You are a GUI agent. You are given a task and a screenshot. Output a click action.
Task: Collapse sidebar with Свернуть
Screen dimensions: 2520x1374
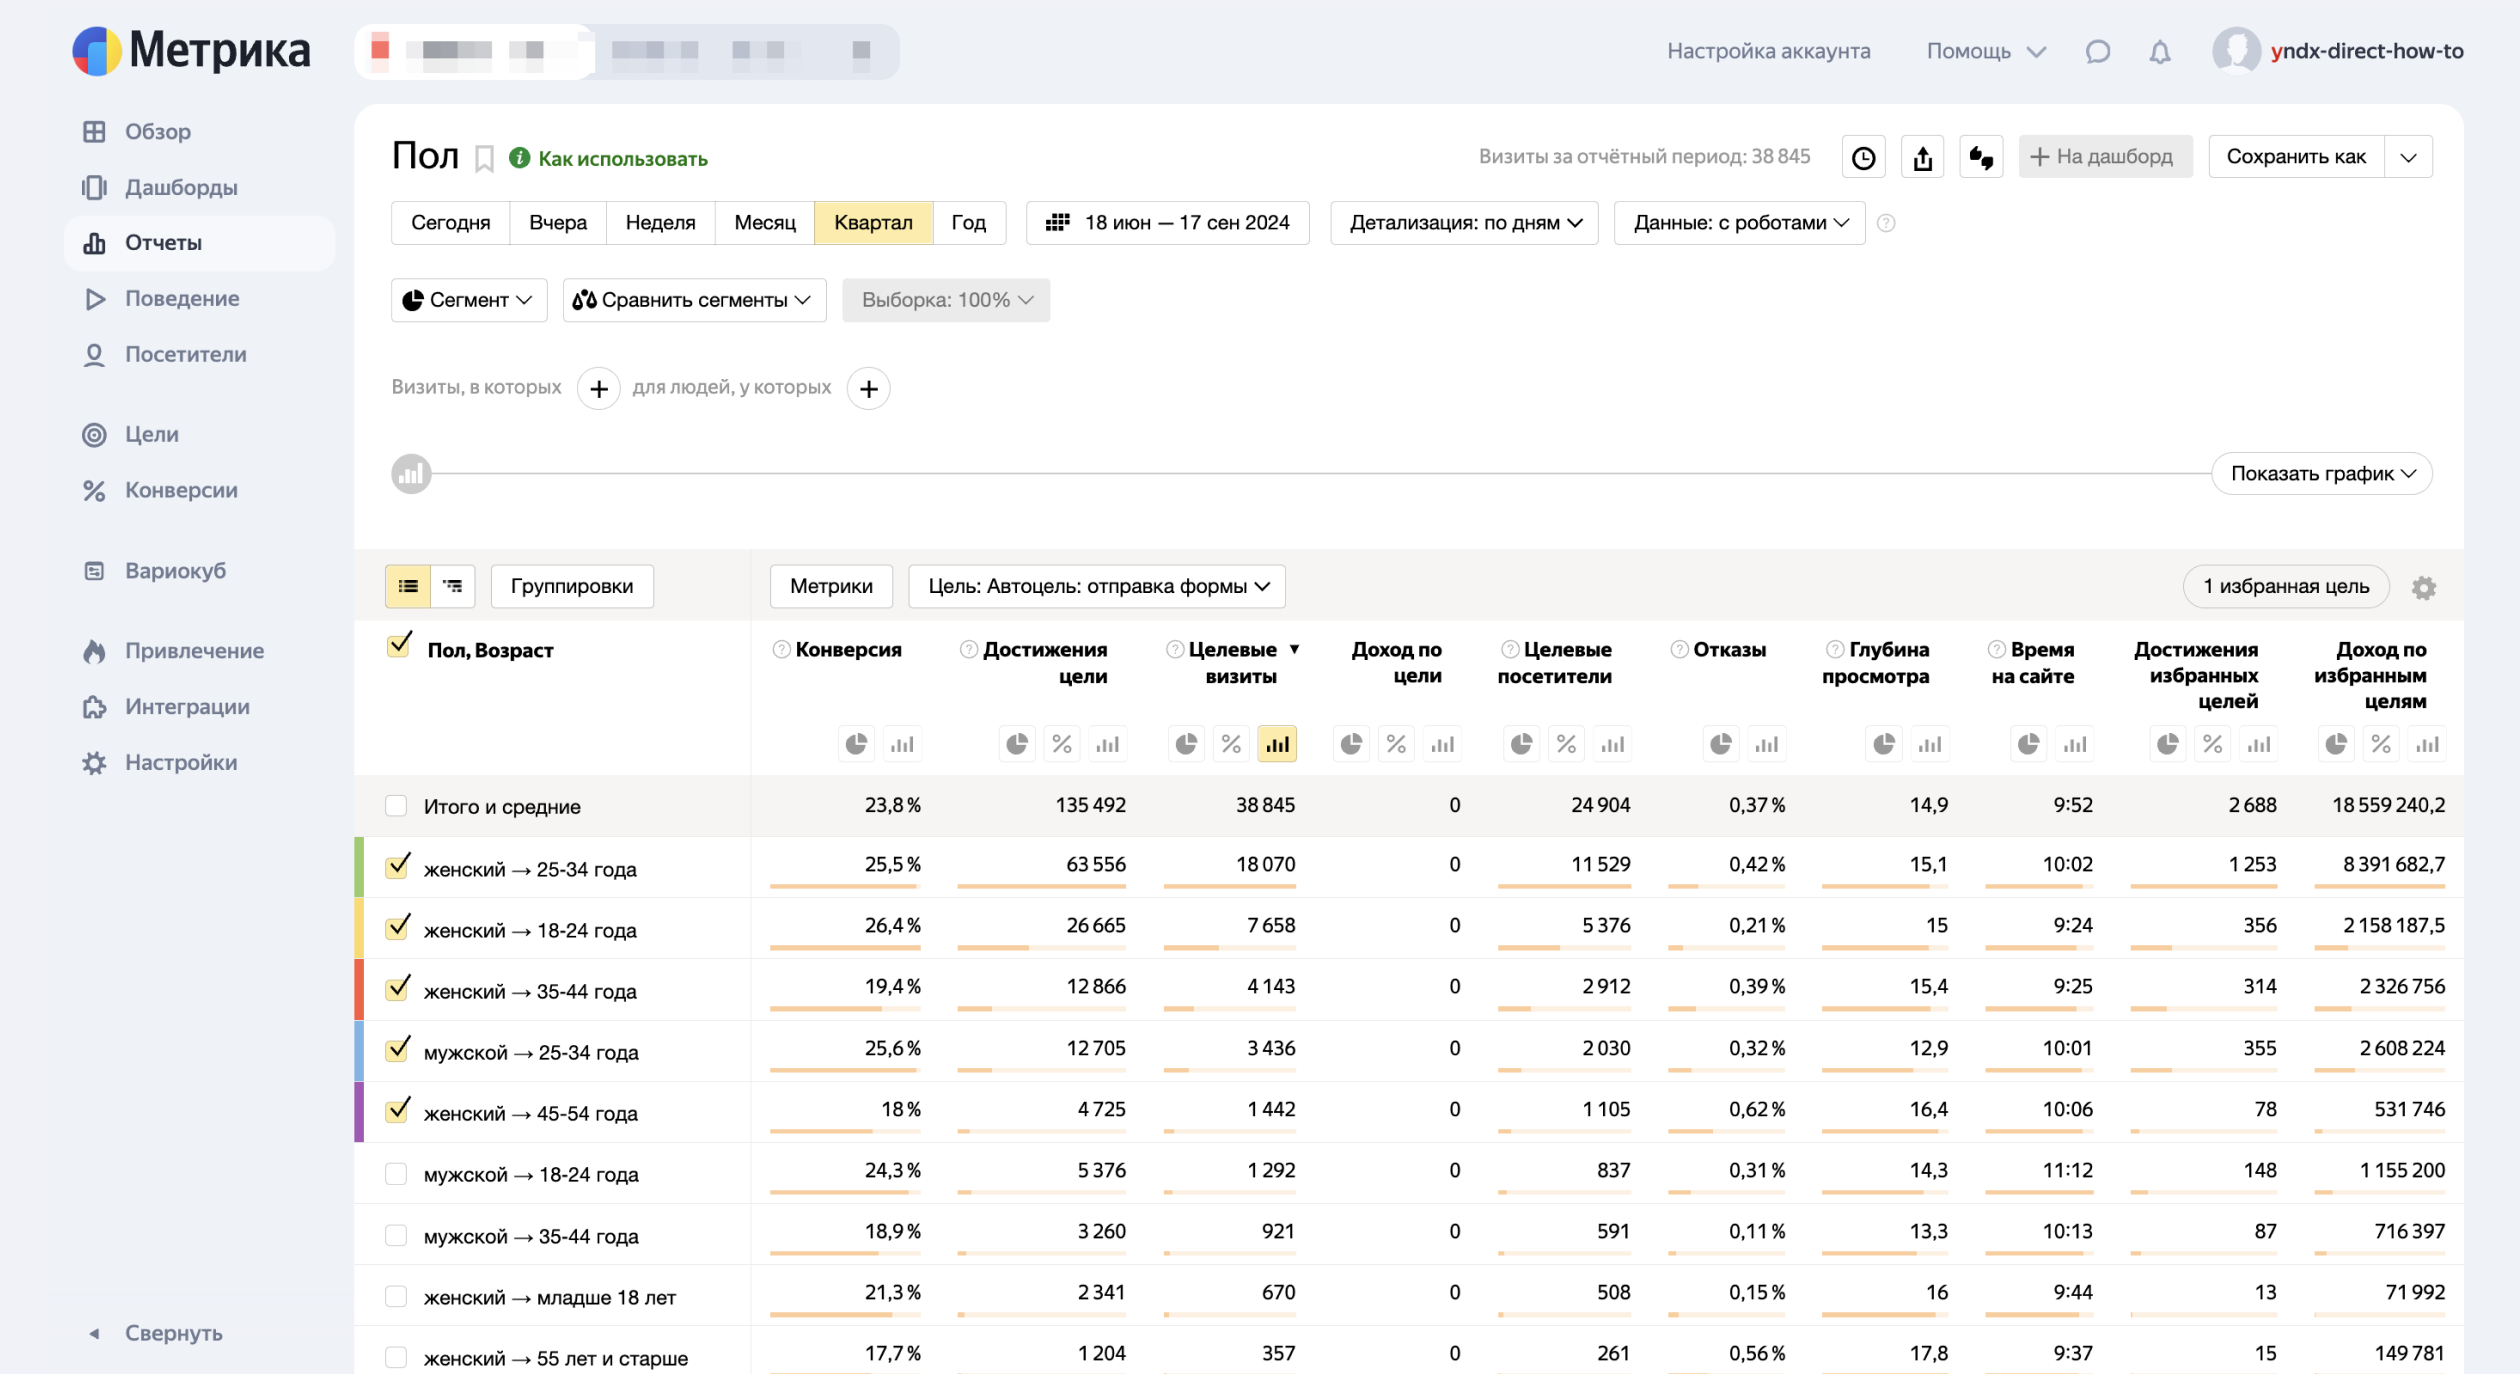(x=156, y=1333)
